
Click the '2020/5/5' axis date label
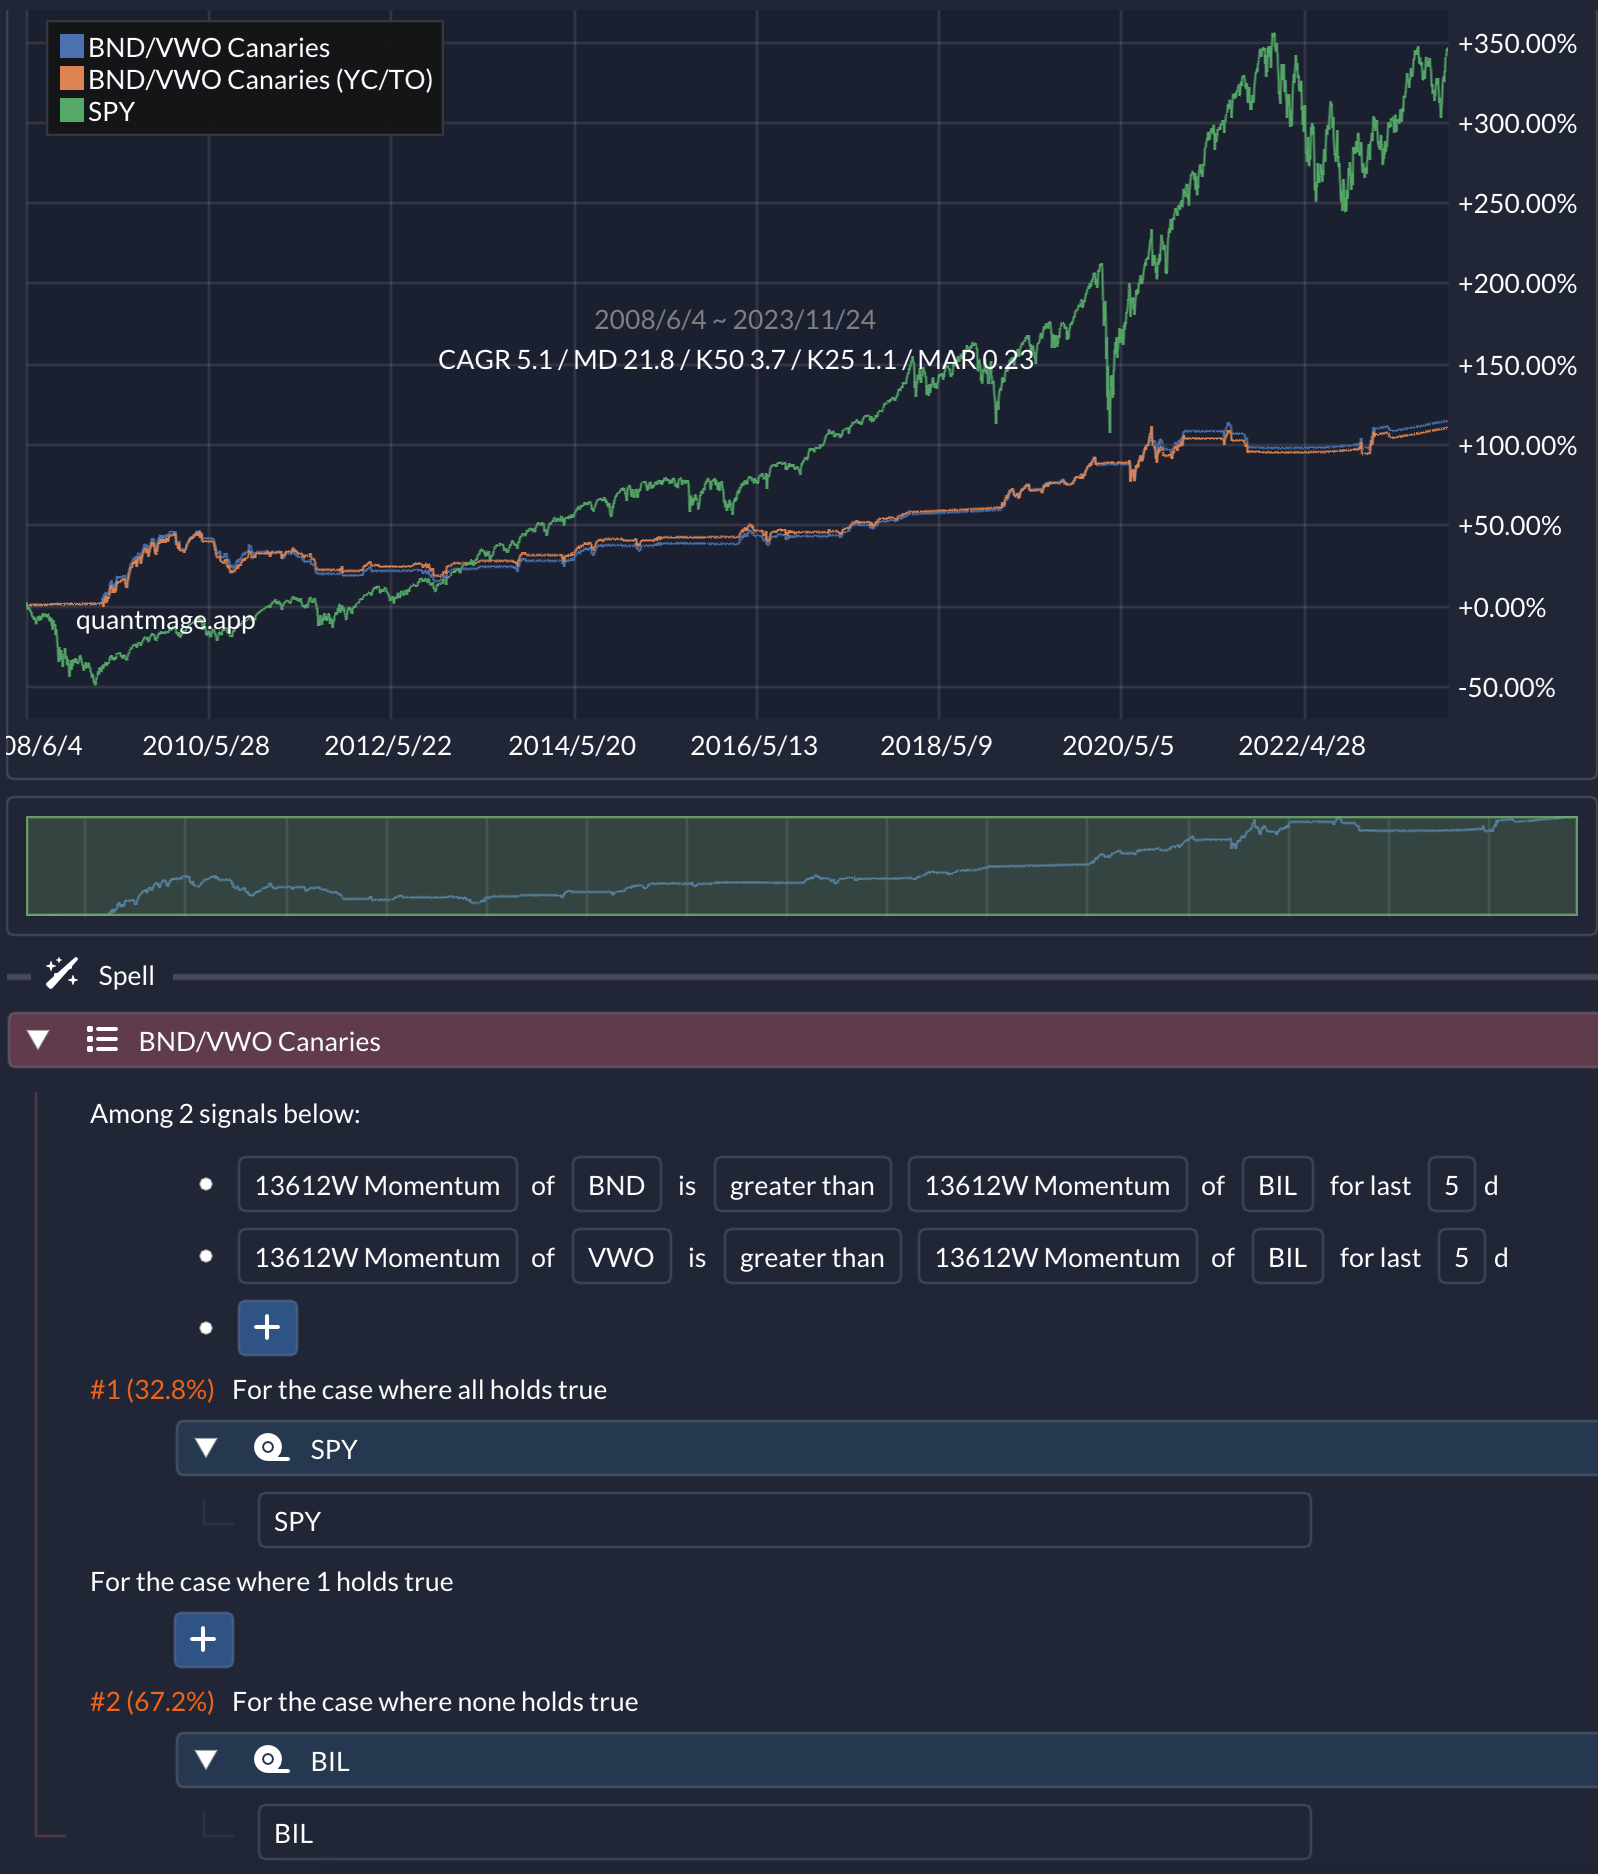[x=1118, y=745]
